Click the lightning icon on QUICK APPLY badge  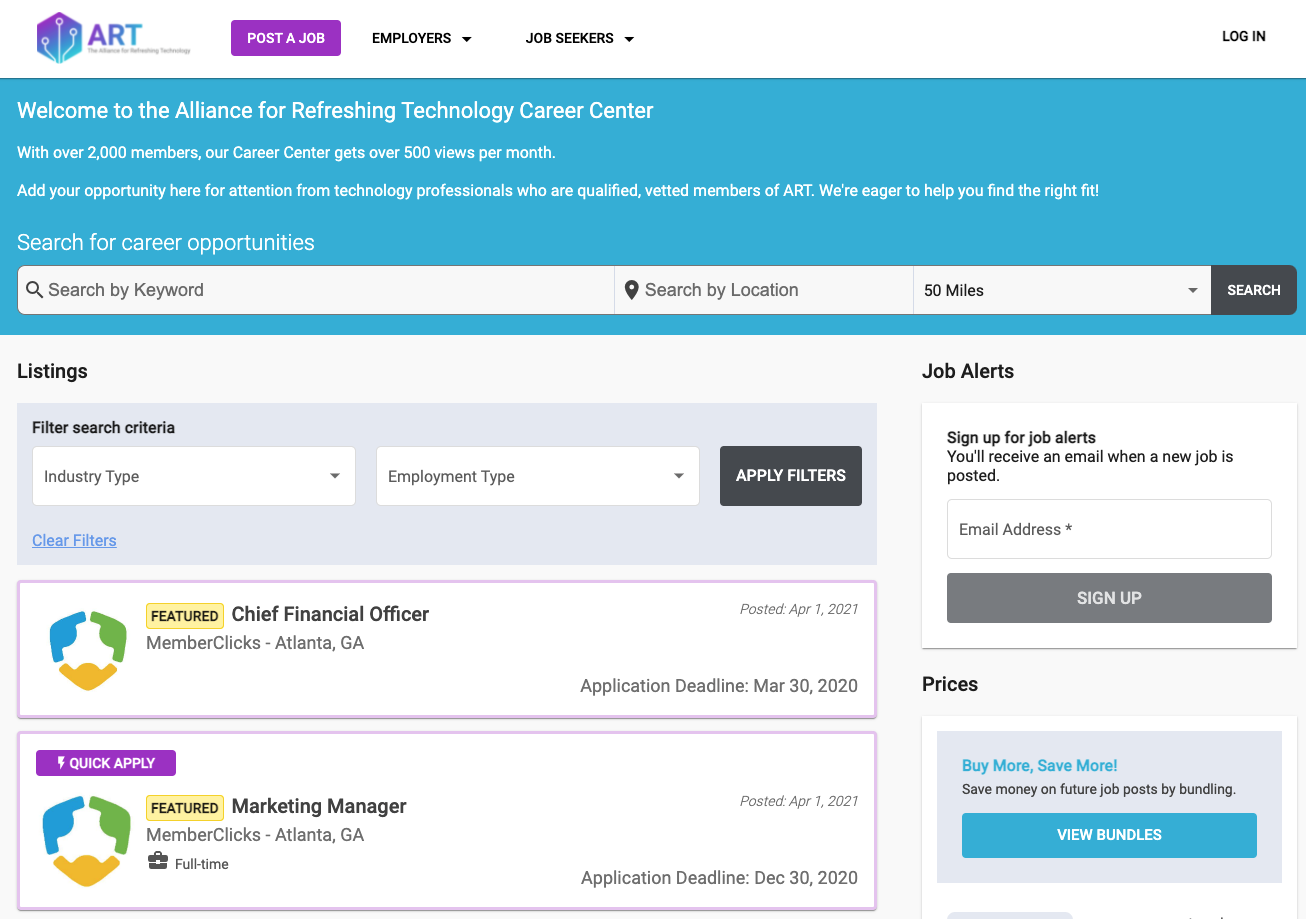61,762
